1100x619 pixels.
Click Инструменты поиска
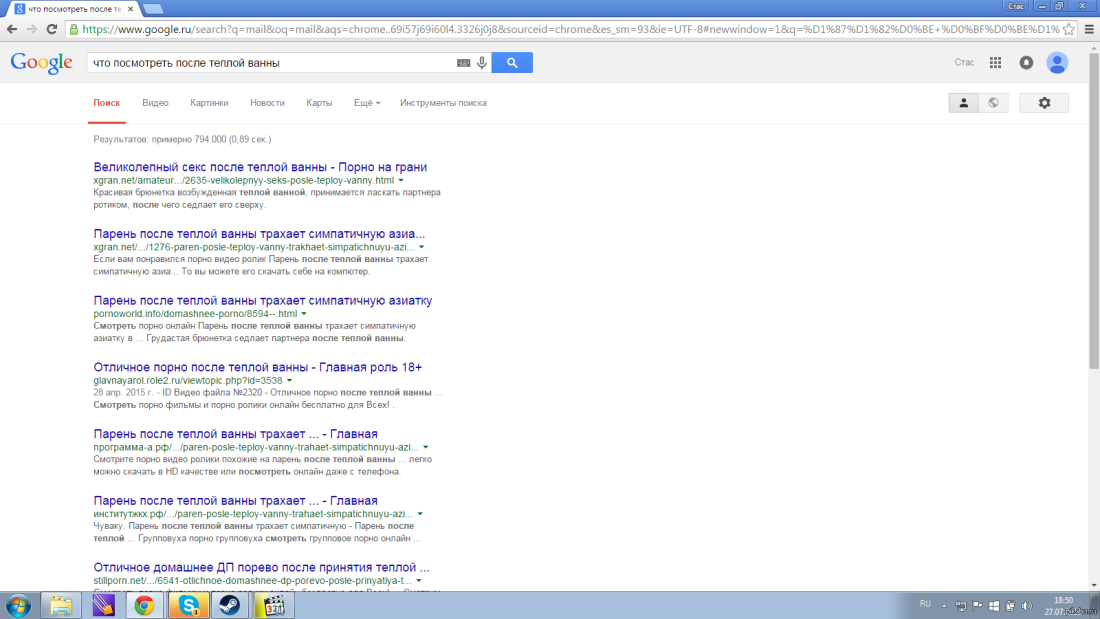443,103
